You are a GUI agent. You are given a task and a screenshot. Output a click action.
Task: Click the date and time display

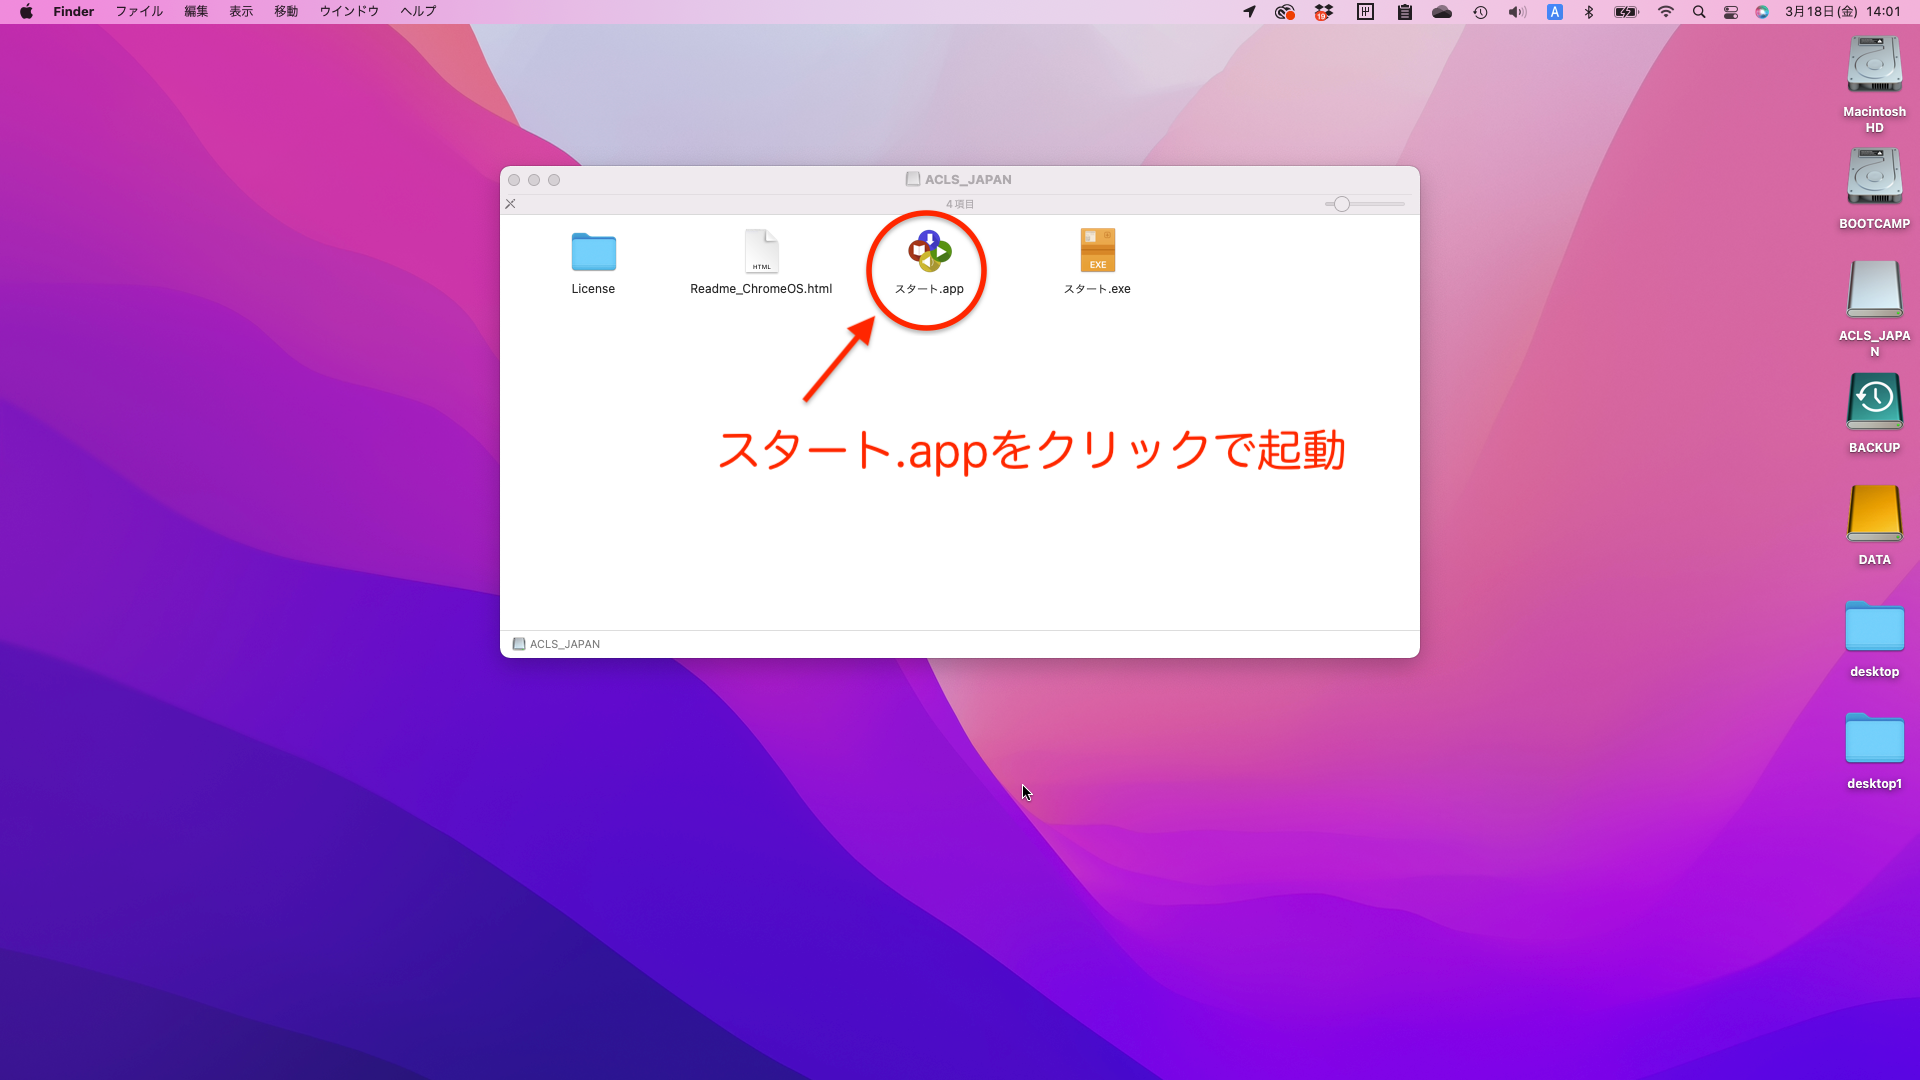point(1843,12)
